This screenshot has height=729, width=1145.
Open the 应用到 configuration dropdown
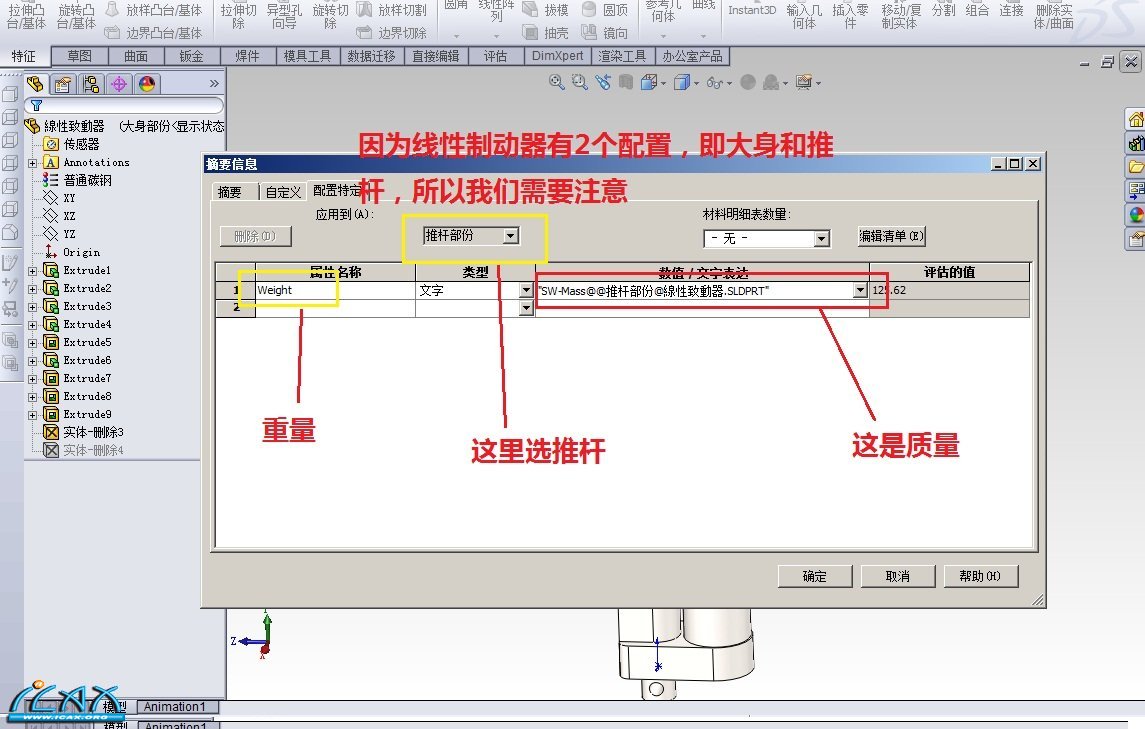511,236
